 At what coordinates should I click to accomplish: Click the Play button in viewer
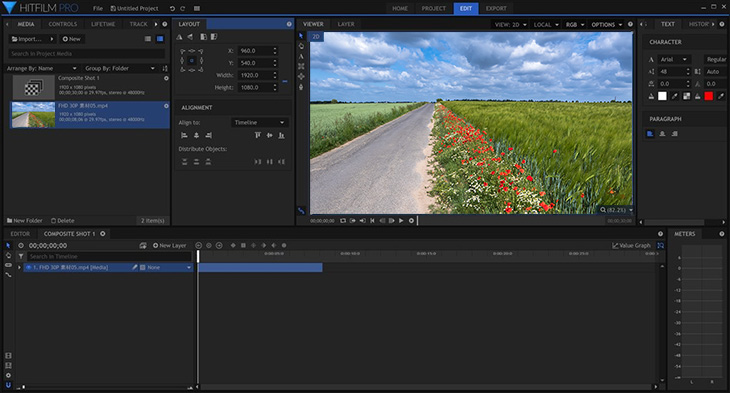click(401, 221)
